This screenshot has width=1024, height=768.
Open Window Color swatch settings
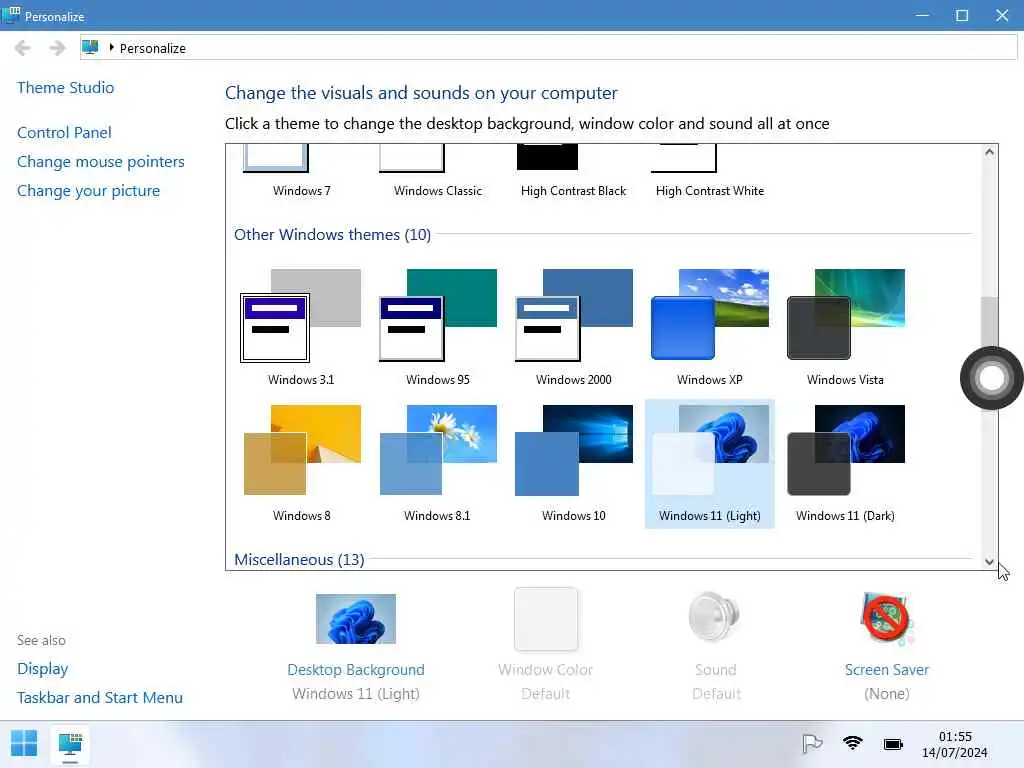(x=546, y=619)
